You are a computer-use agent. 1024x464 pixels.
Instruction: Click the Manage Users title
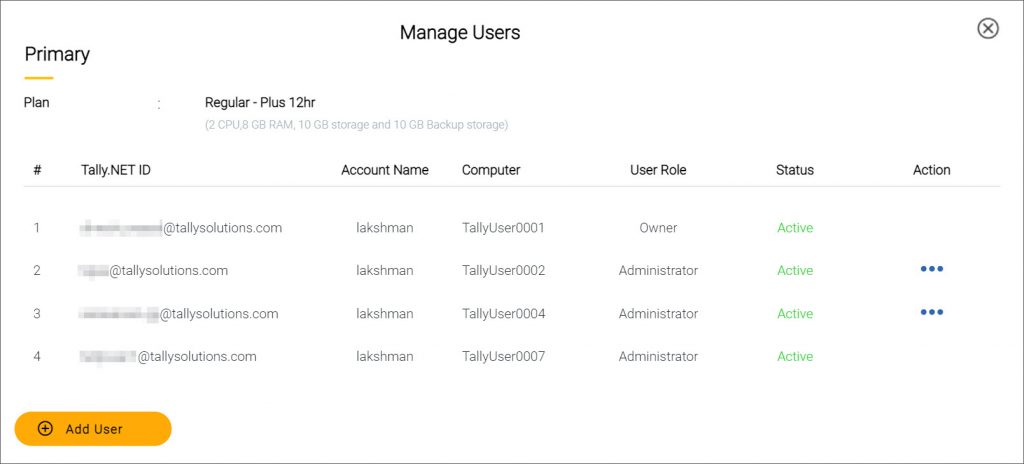pyautogui.click(x=460, y=32)
